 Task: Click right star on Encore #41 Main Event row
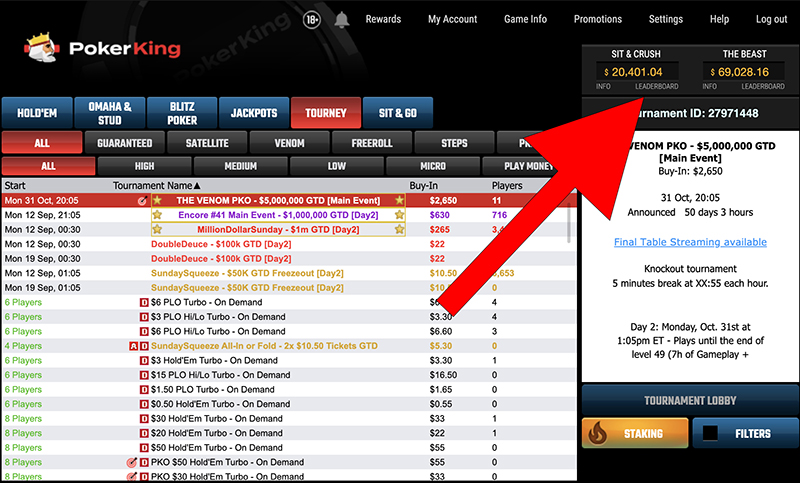point(399,215)
